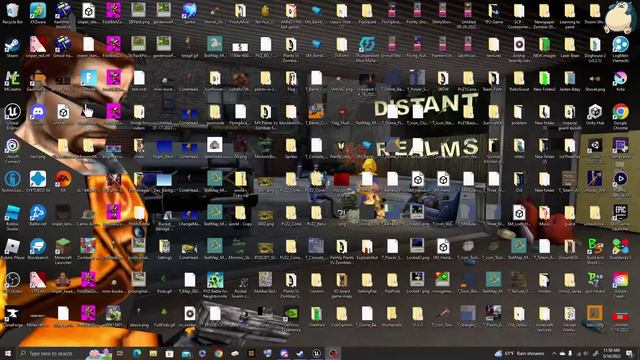
Task: Select the Unity Hub desktop shortcut
Action: [x=595, y=114]
